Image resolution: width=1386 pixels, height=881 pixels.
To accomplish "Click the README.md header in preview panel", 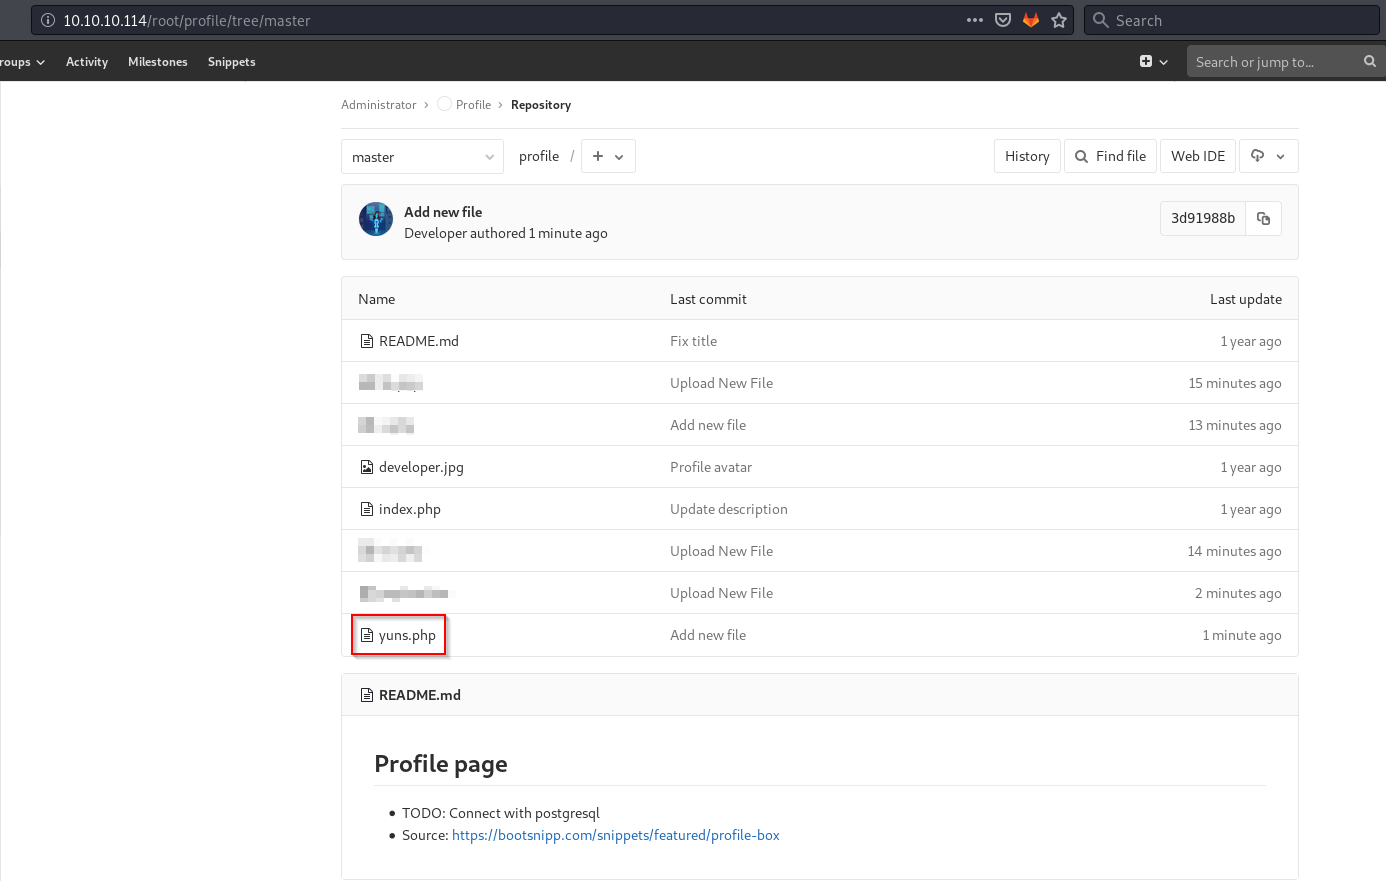I will pos(420,695).
